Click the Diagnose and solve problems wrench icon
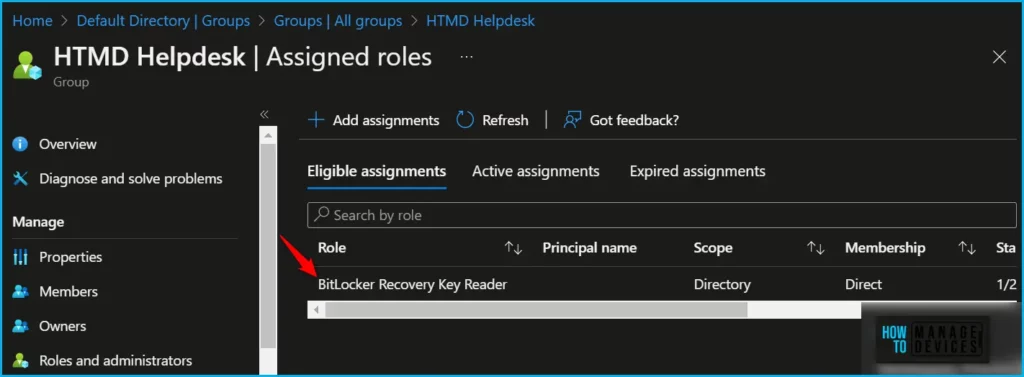This screenshot has width=1024, height=377. [x=20, y=178]
